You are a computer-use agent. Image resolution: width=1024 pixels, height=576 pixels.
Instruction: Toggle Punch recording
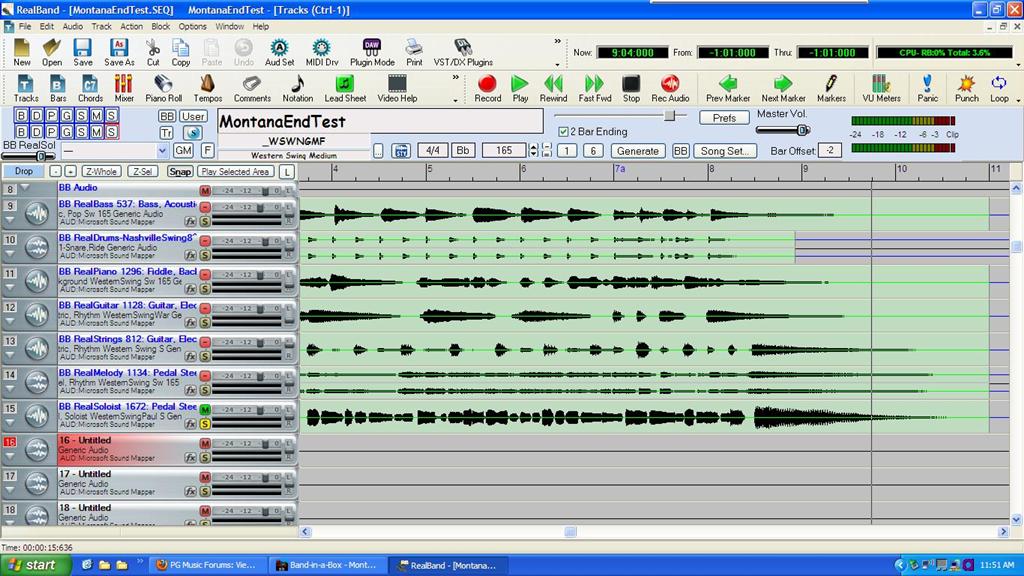tap(967, 88)
